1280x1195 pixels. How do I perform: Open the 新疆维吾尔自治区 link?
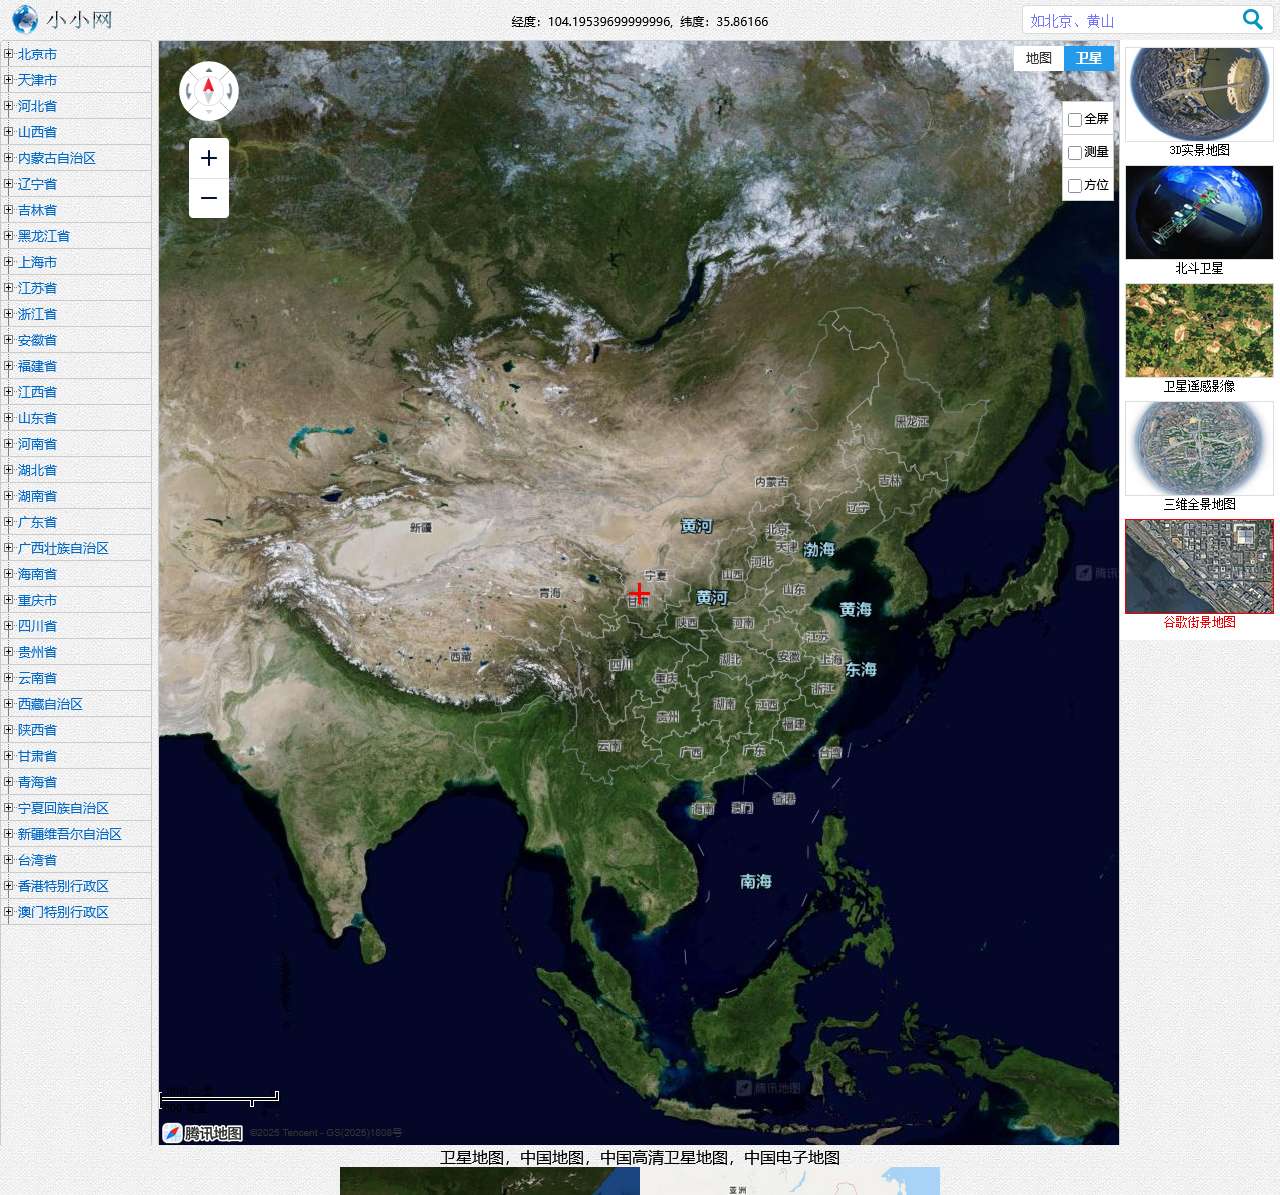69,834
